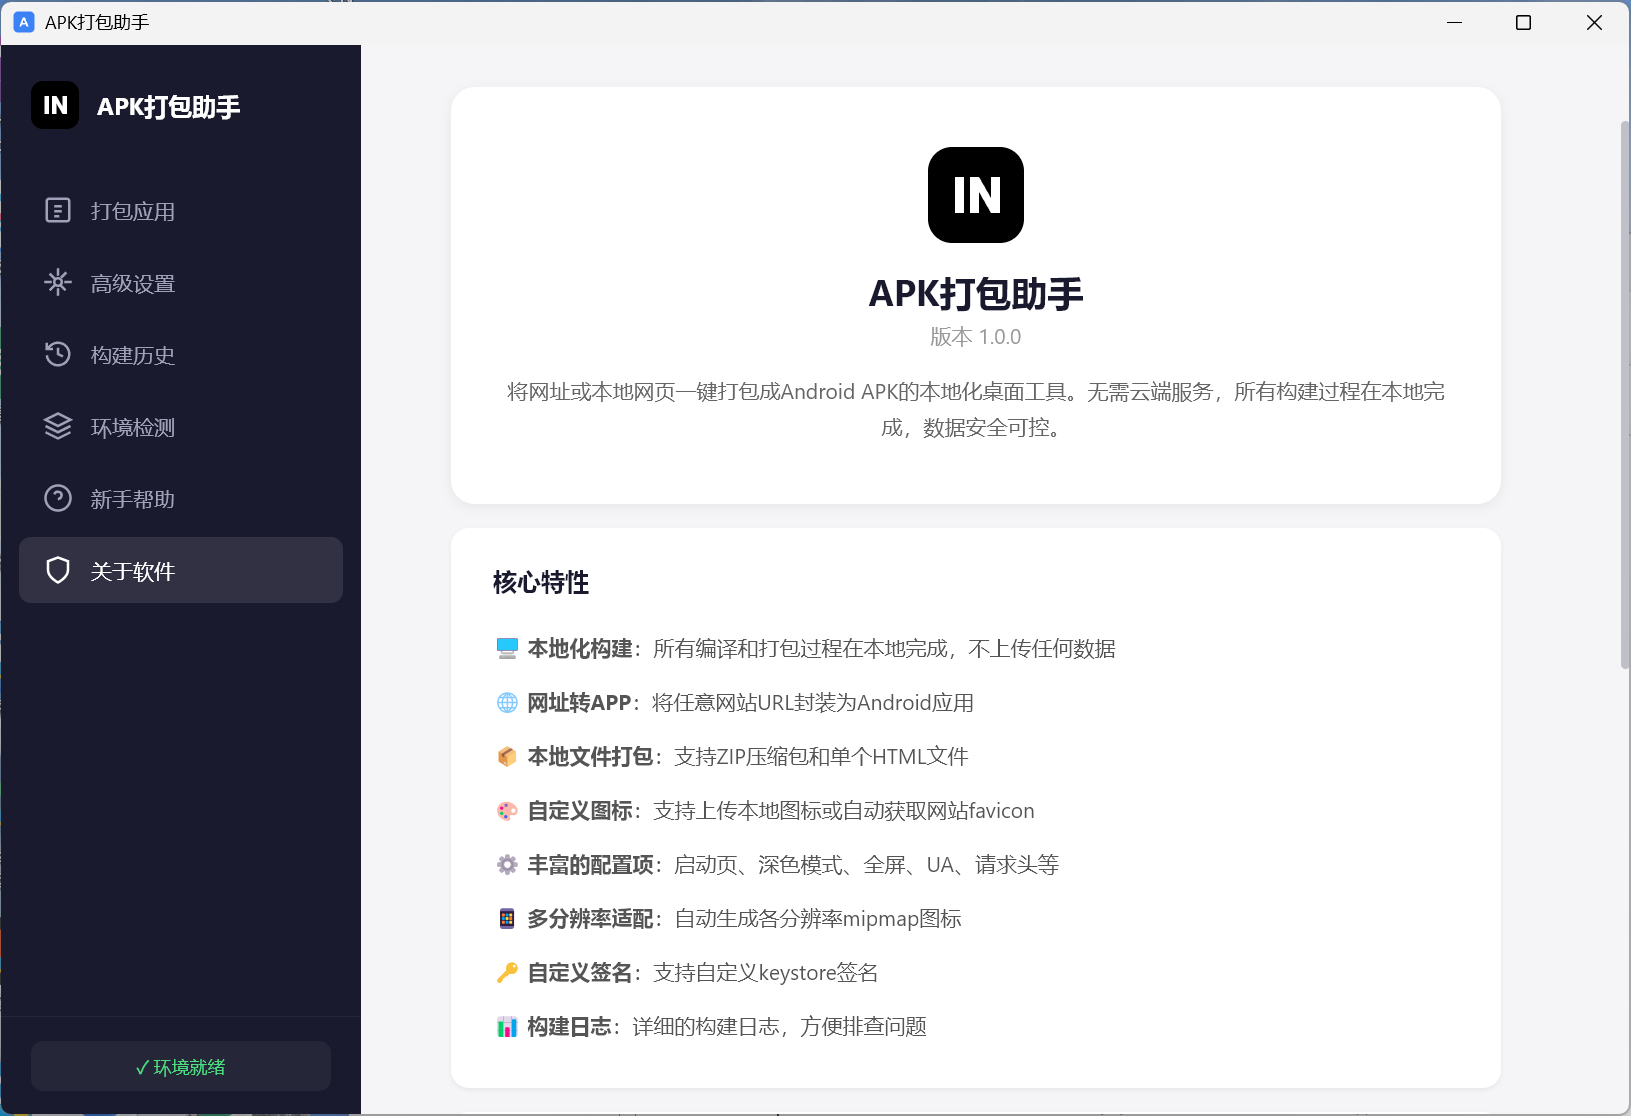The width and height of the screenshot is (1631, 1116).
Task: Open 新手帮助 section
Action: coord(181,498)
